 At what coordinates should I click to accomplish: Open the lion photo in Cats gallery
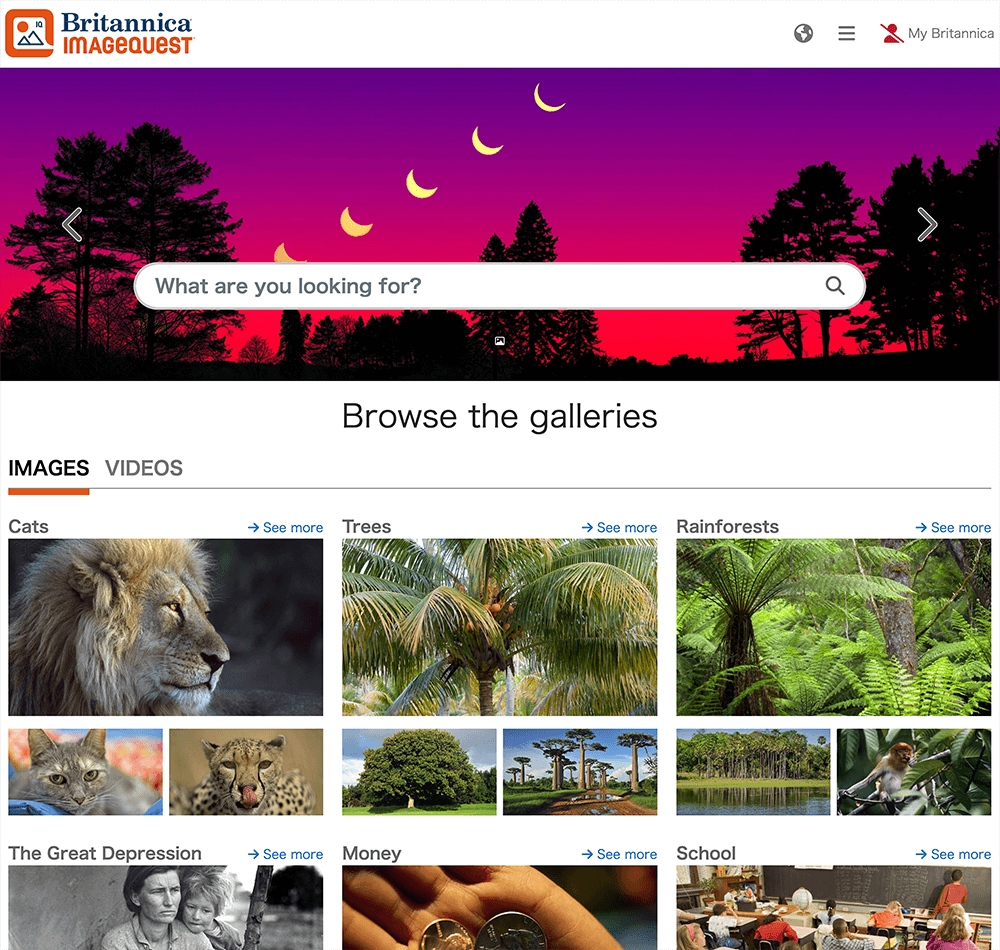coord(166,627)
